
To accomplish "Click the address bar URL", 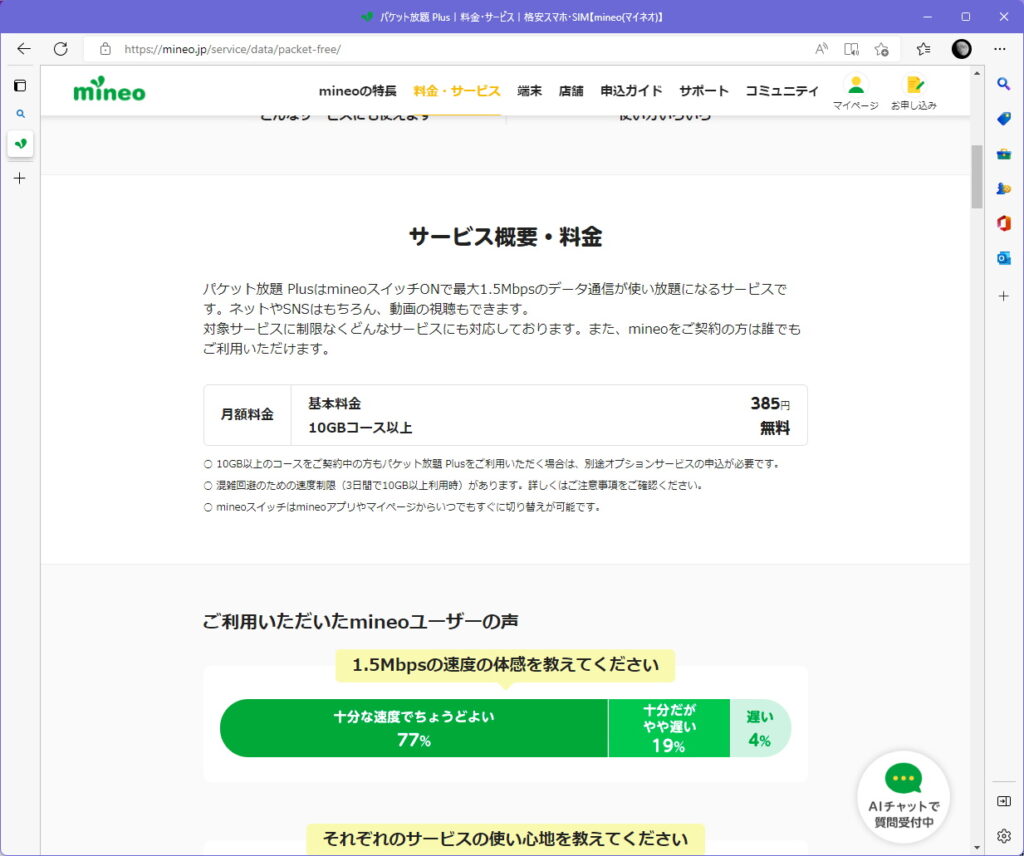I will [232, 49].
